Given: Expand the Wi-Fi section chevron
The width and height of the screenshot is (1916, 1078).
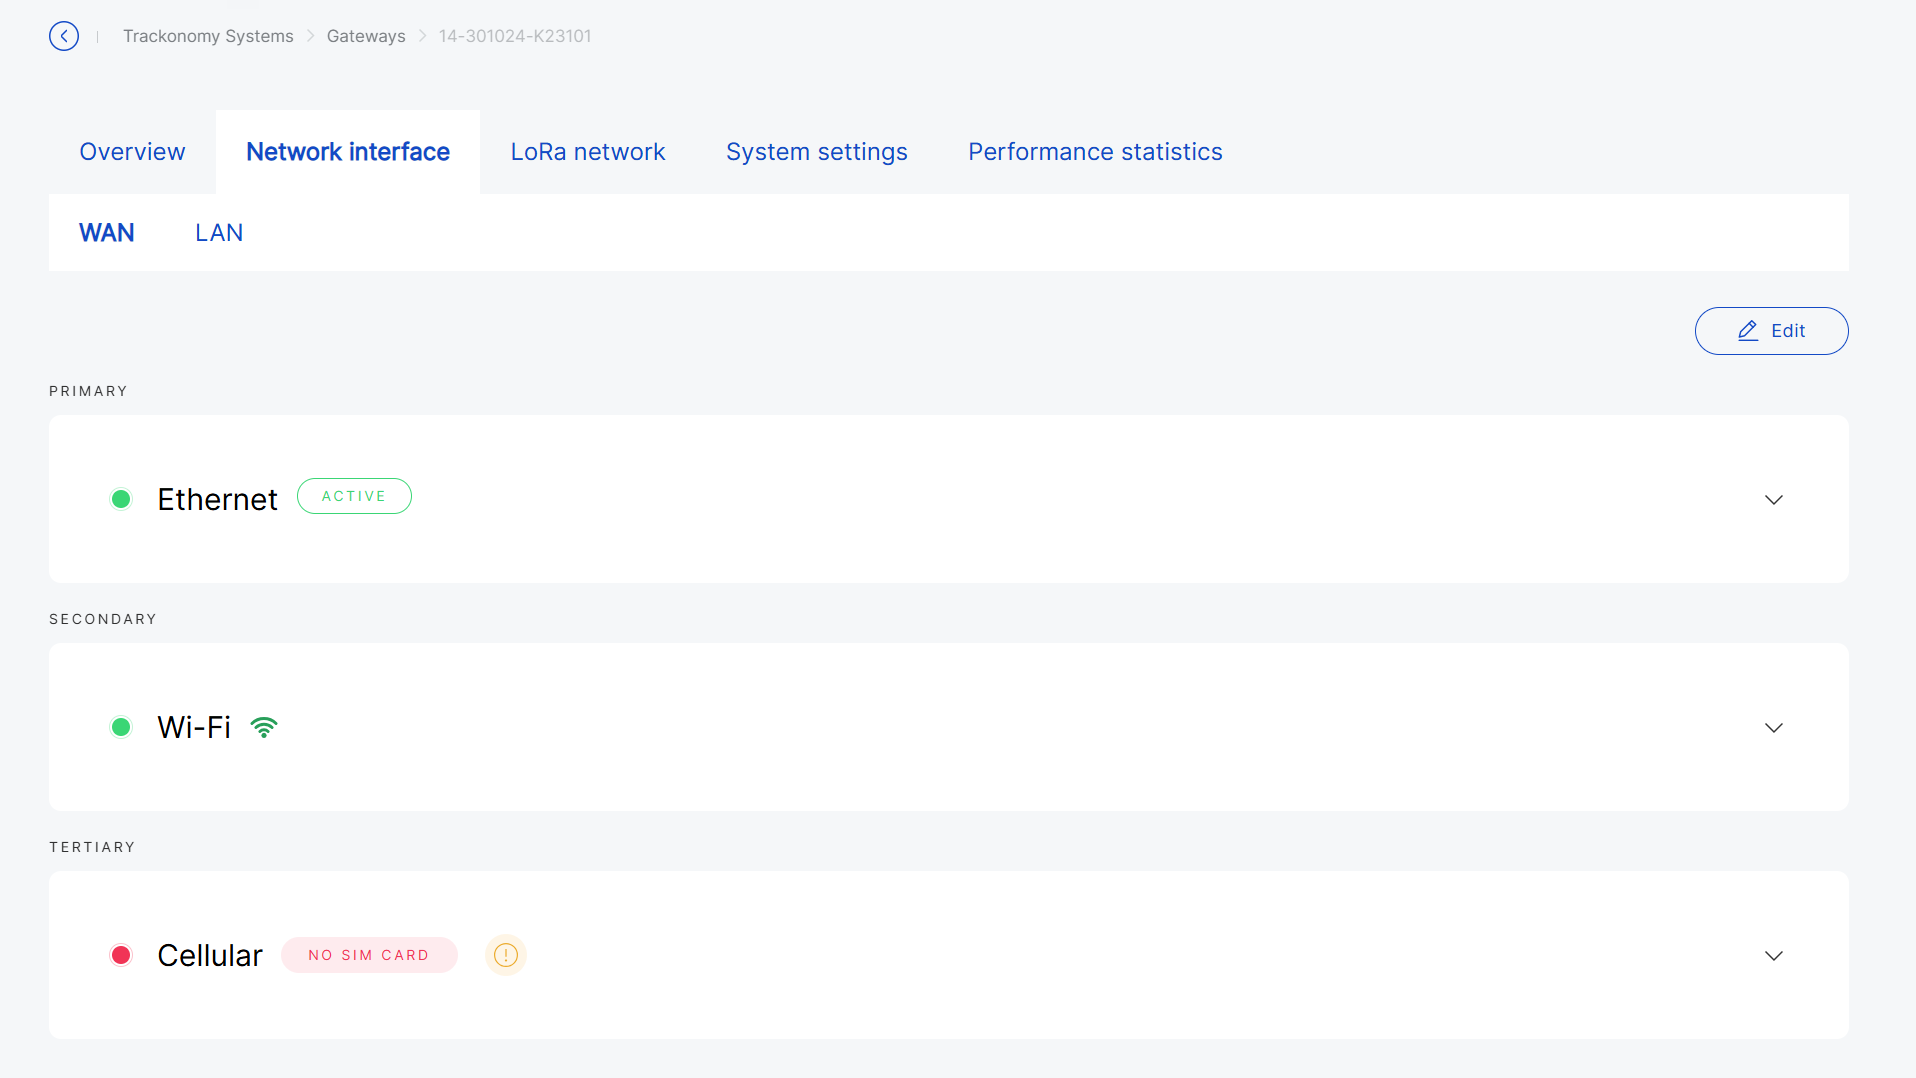Looking at the screenshot, I should (x=1773, y=727).
